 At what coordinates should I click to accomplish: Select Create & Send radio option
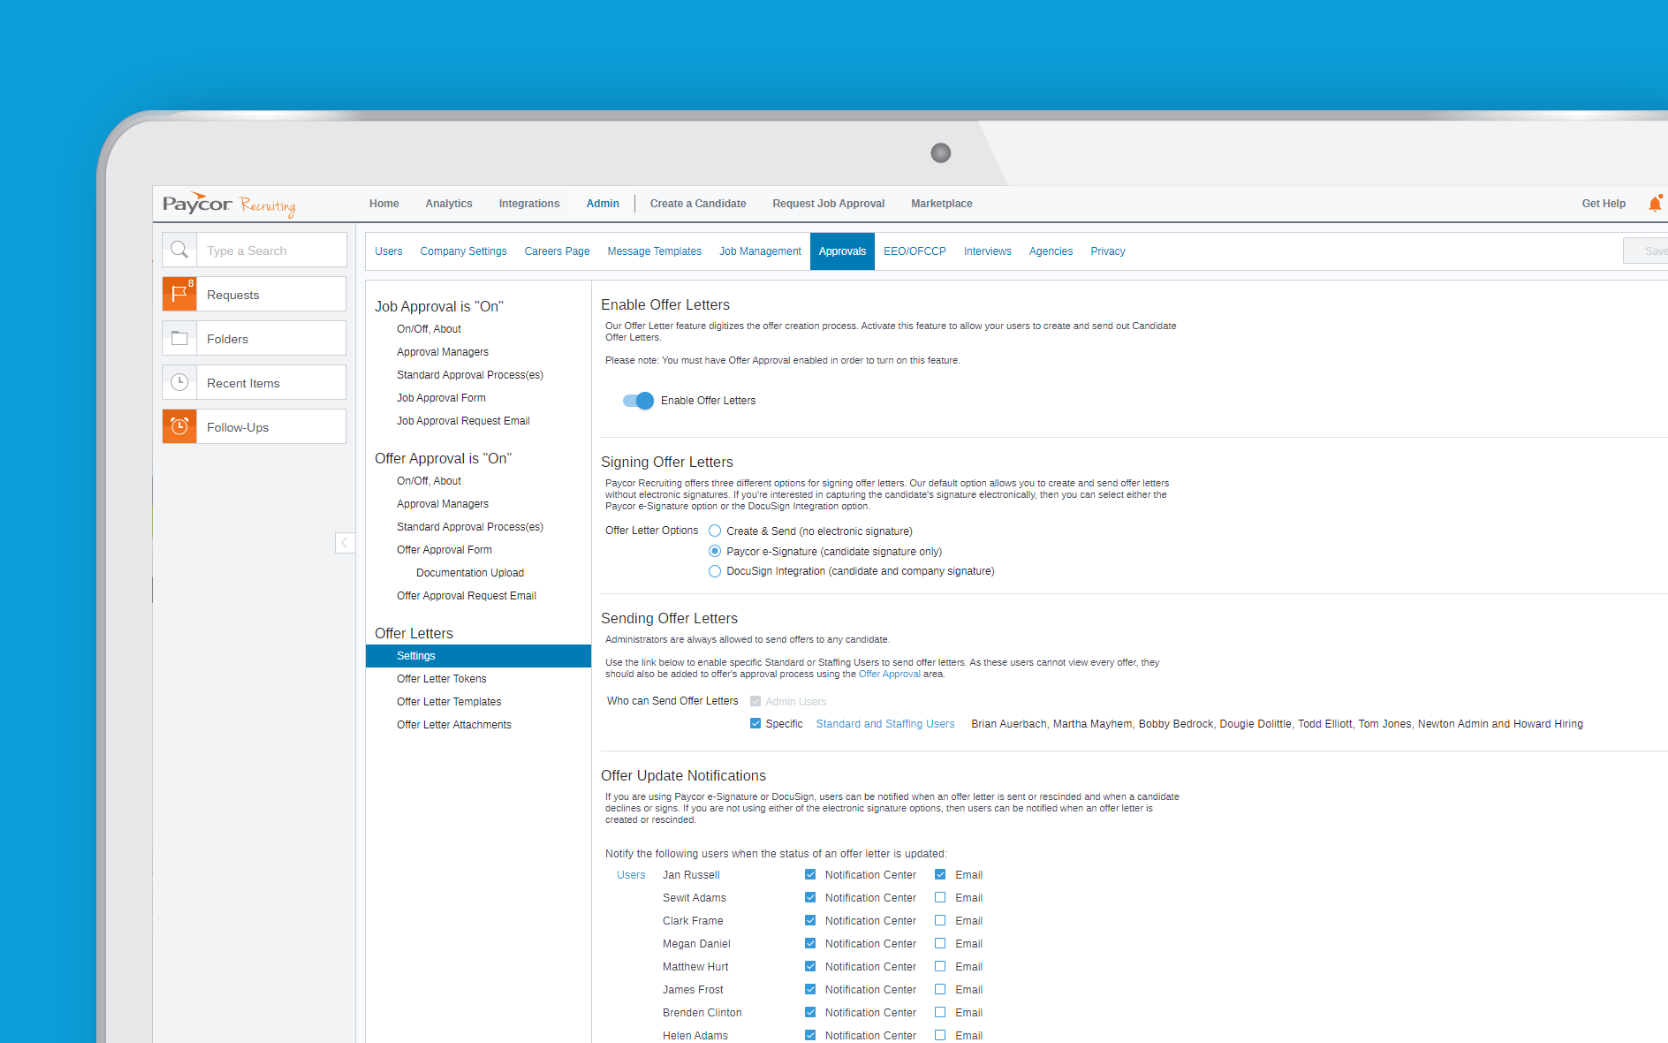click(715, 531)
